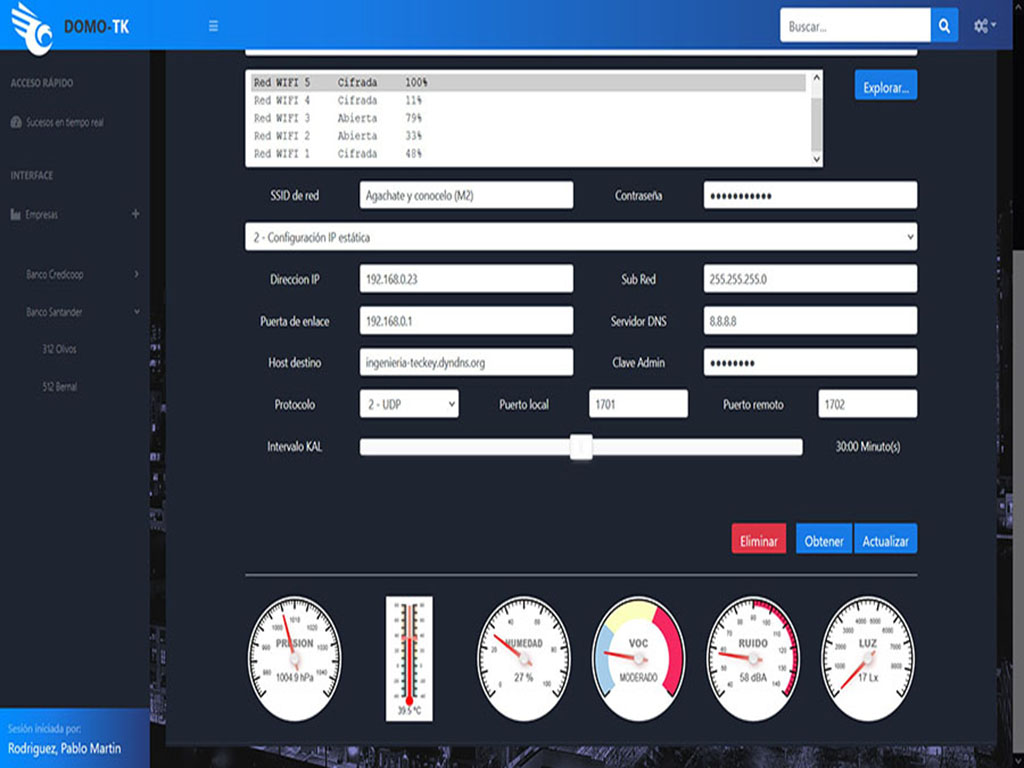
Task: Open the settings gears menu
Action: coord(985,26)
